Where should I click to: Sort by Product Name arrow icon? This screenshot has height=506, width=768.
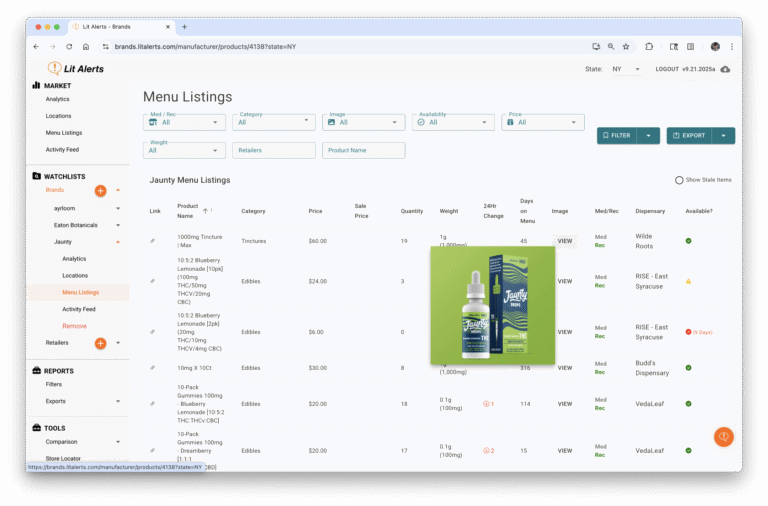click(x=206, y=210)
